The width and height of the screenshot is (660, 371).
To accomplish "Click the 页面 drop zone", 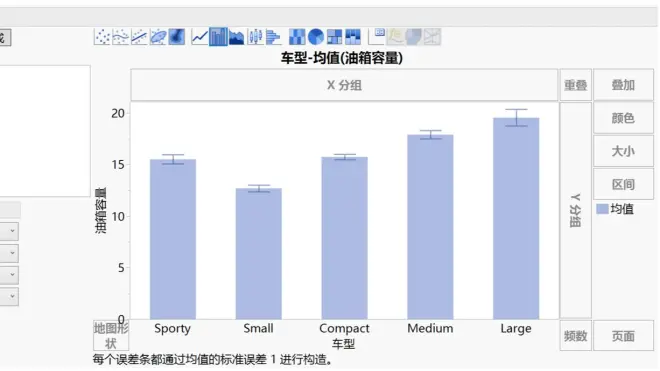I will pos(623,336).
